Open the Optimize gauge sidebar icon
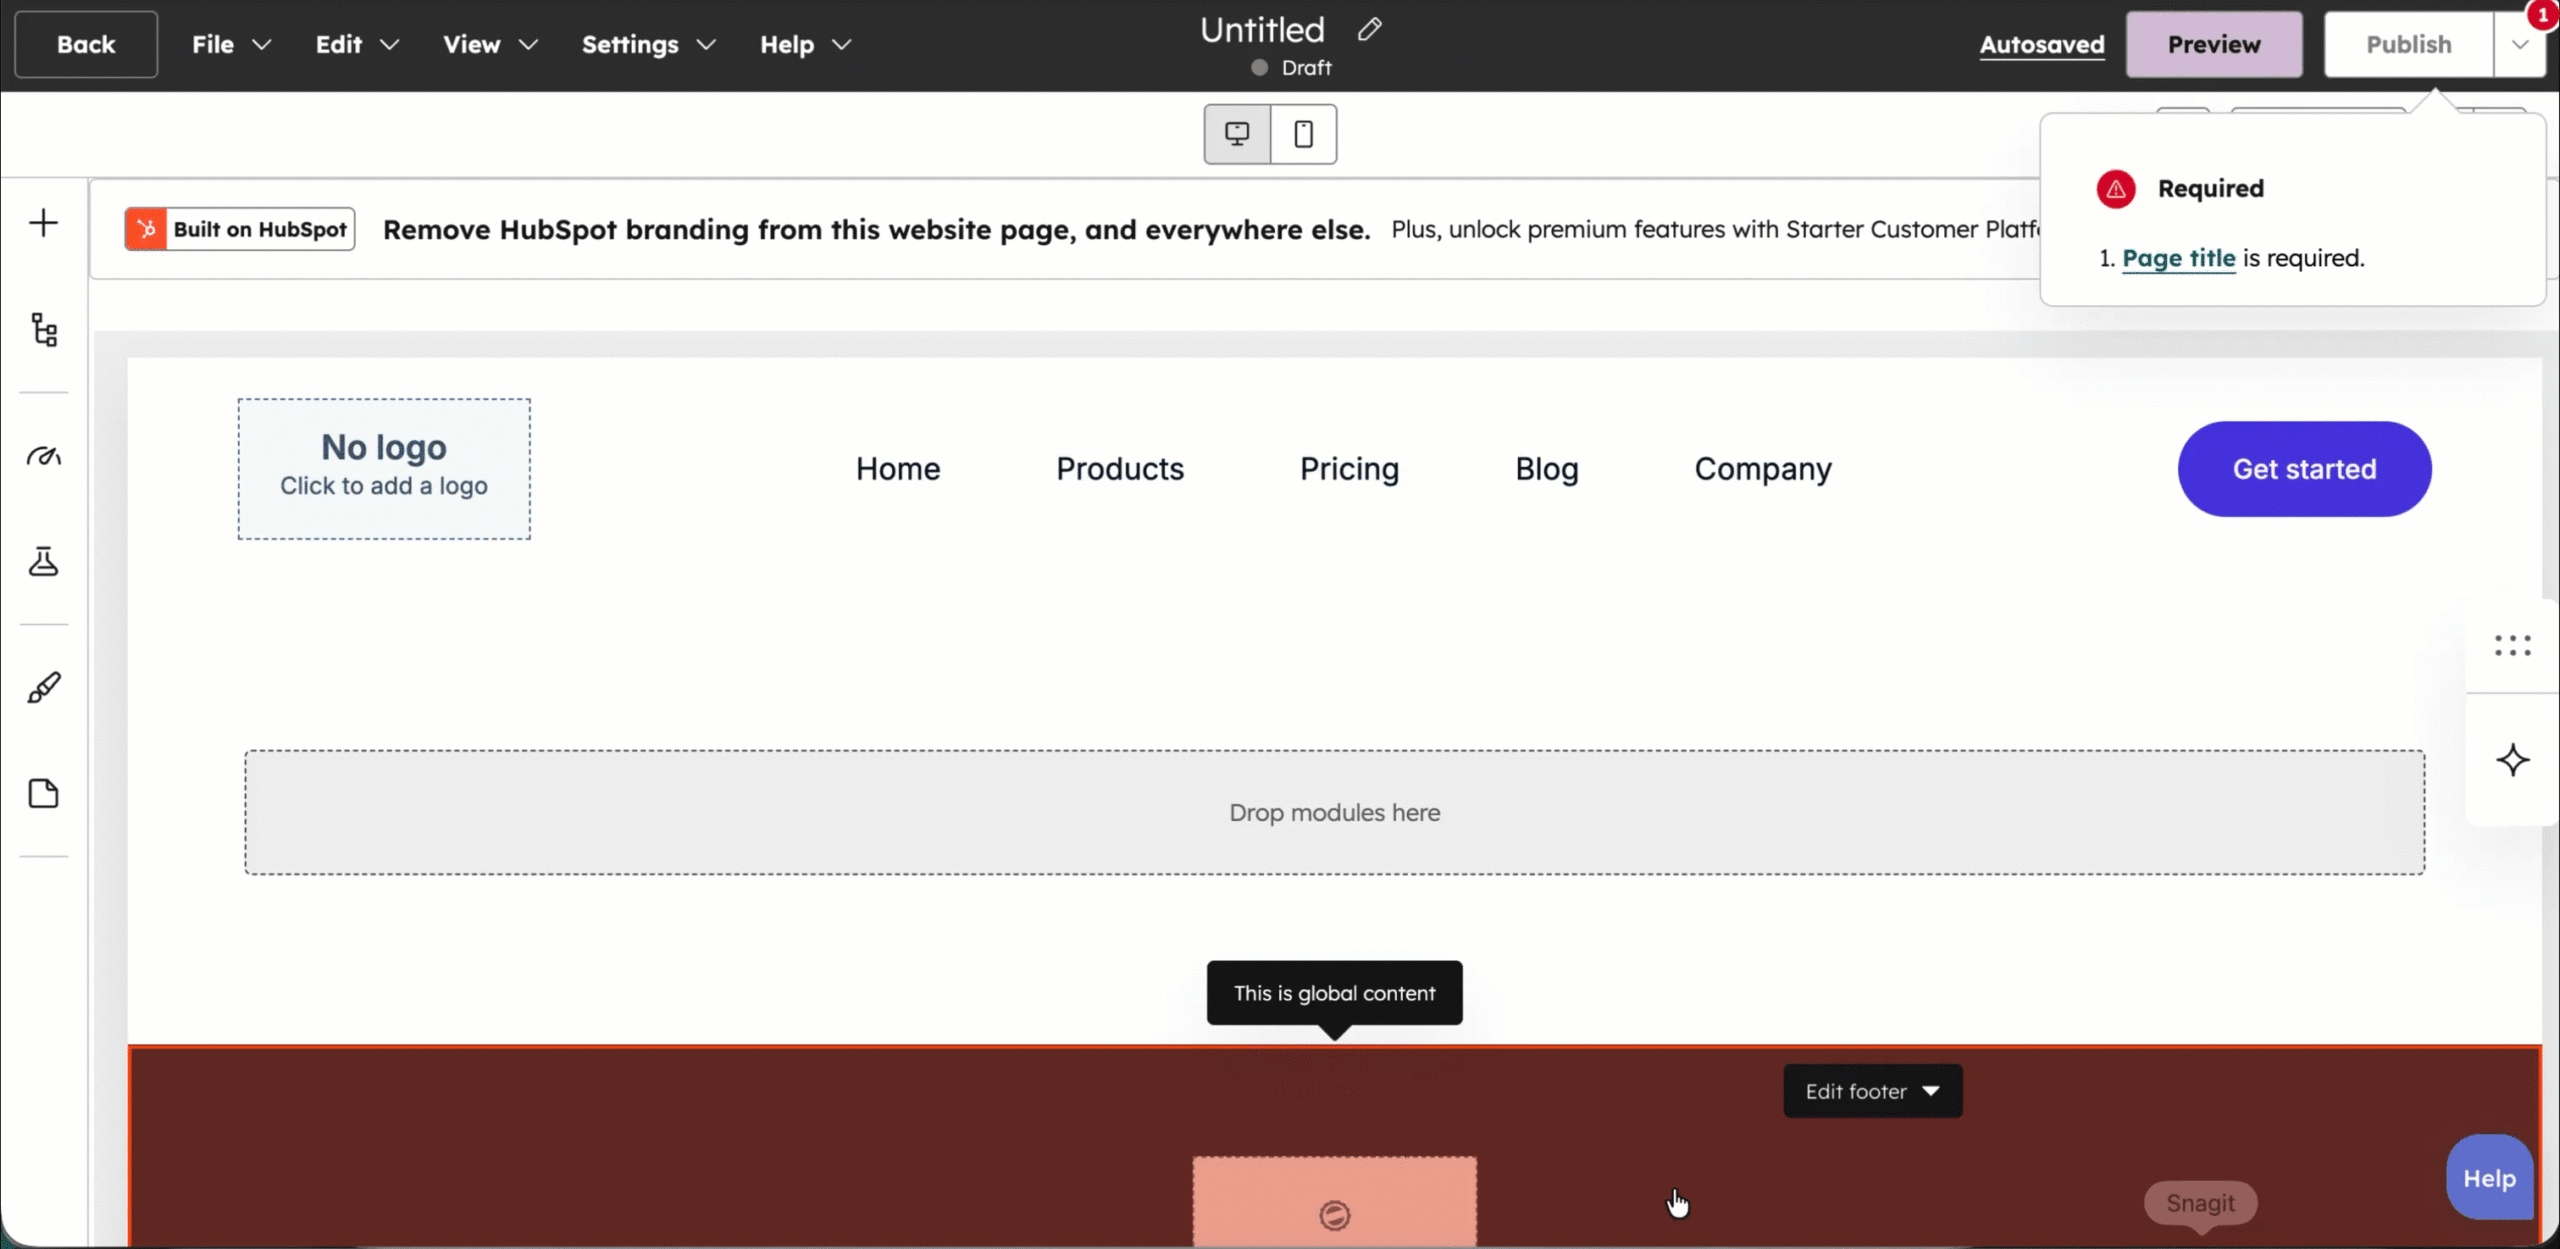Screen dimensions: 2560x1249 point(44,456)
